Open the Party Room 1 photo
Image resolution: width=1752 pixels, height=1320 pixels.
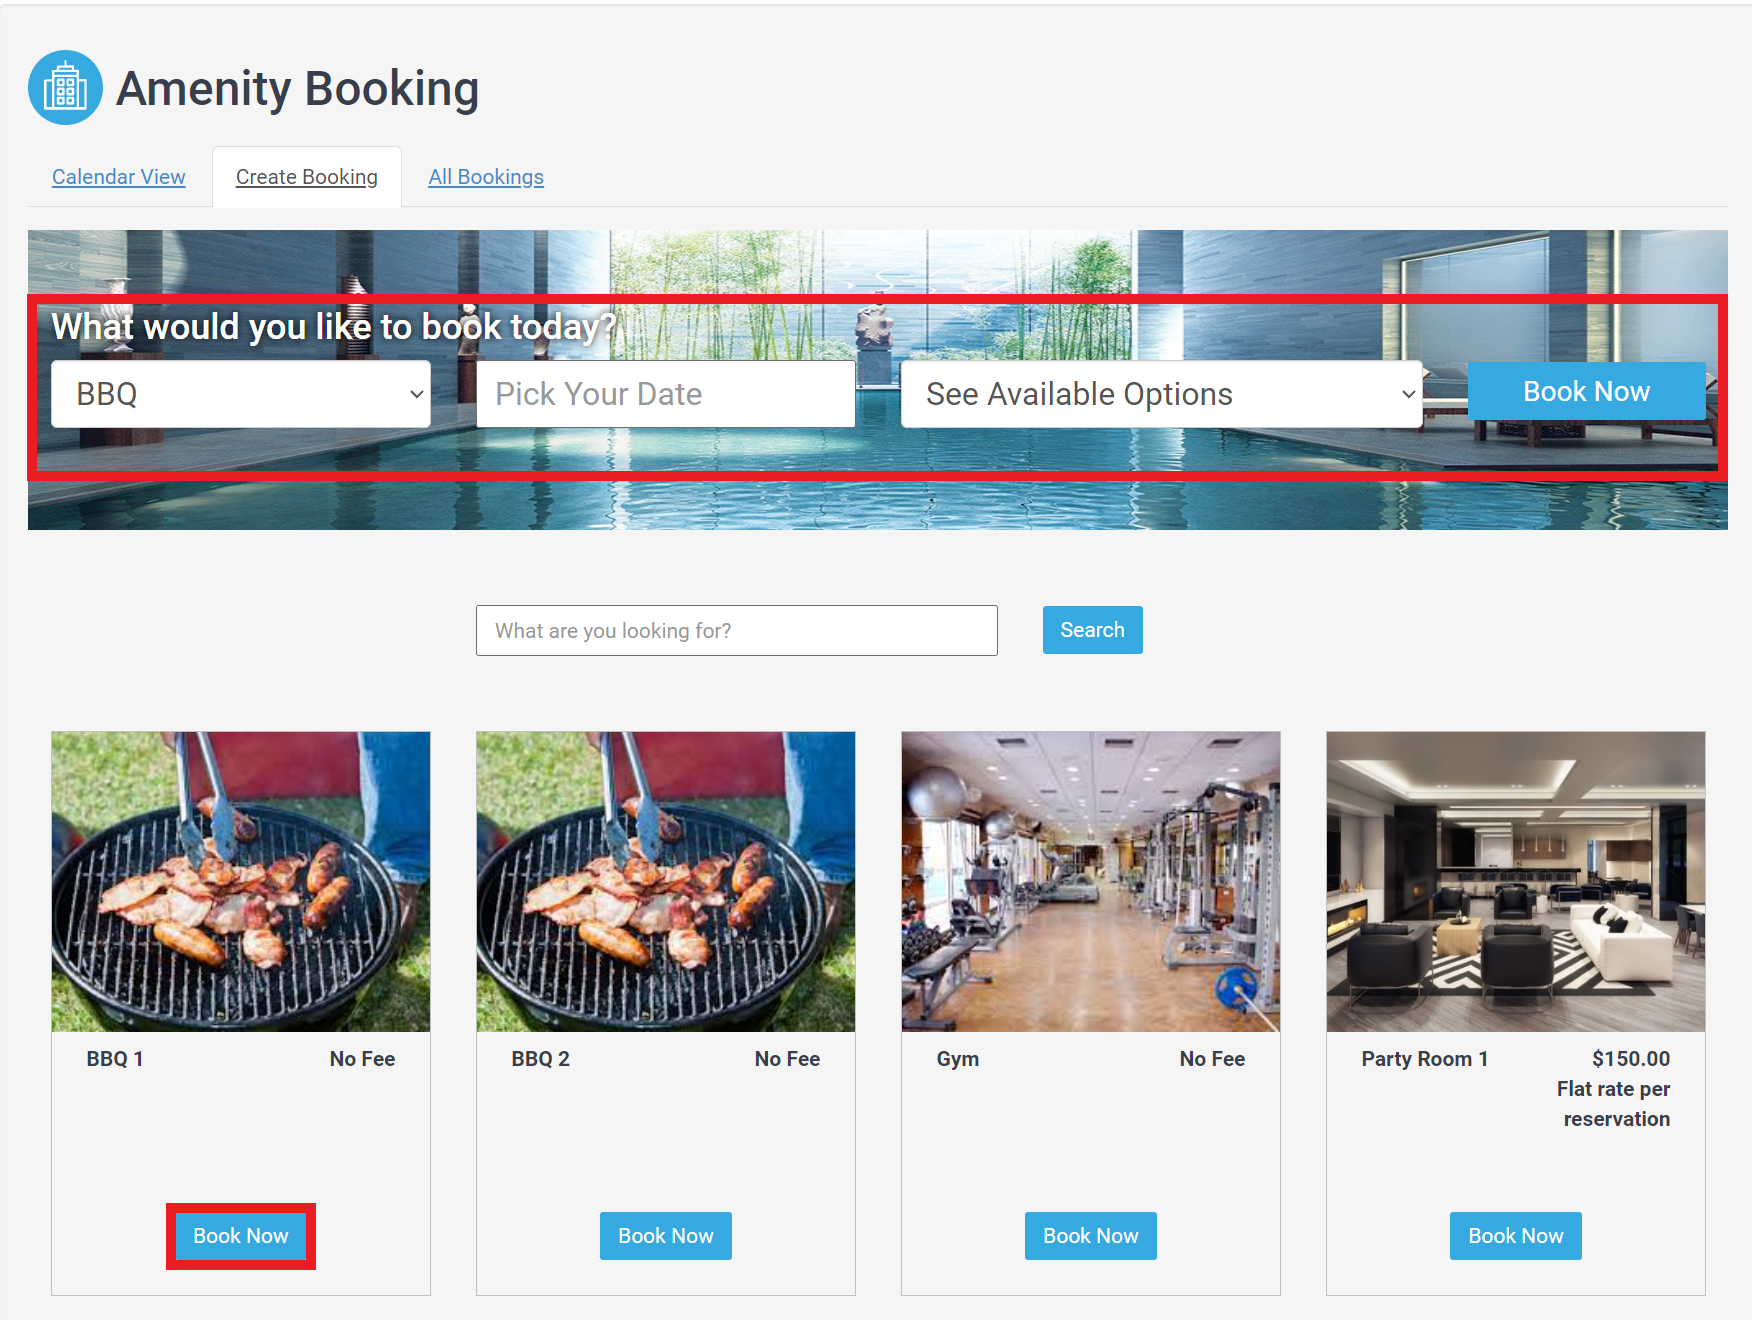pyautogui.click(x=1516, y=882)
